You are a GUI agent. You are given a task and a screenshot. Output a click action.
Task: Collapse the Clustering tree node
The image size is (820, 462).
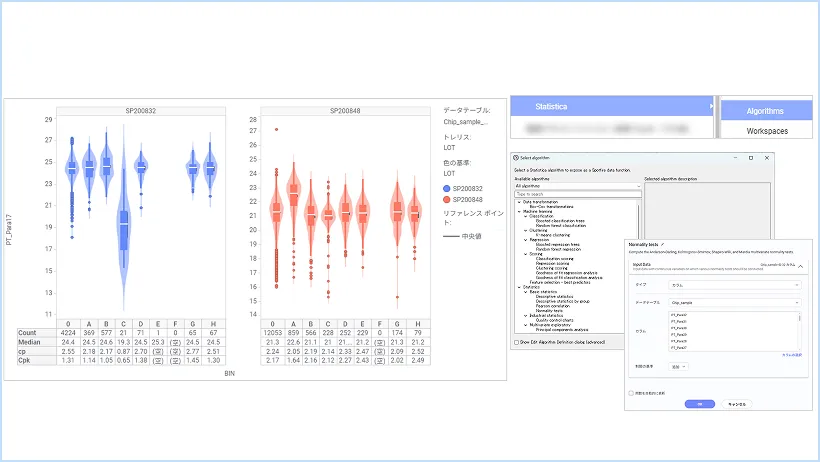coord(526,230)
